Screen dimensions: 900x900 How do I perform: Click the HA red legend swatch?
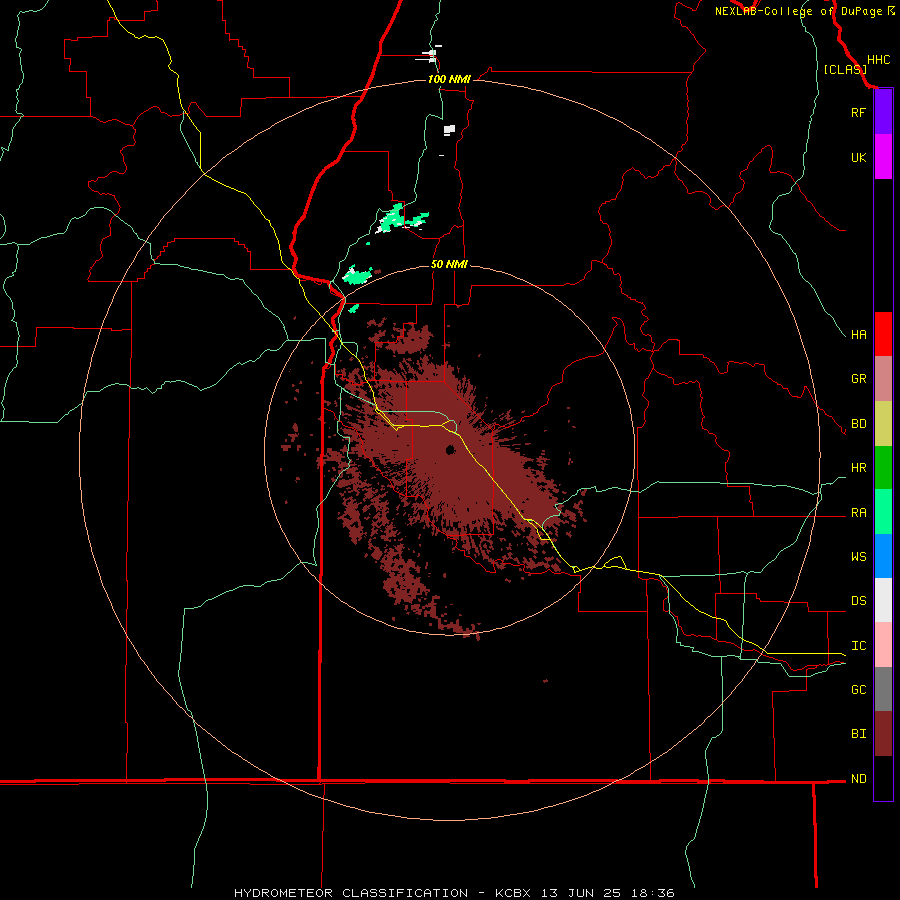(x=883, y=334)
